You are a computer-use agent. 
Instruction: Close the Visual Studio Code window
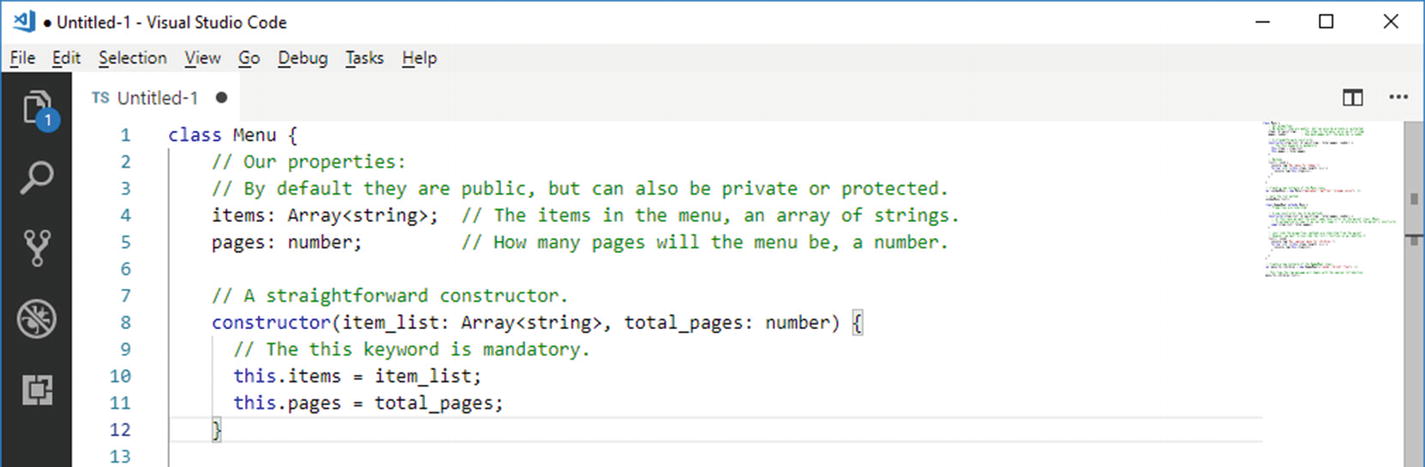(1391, 22)
